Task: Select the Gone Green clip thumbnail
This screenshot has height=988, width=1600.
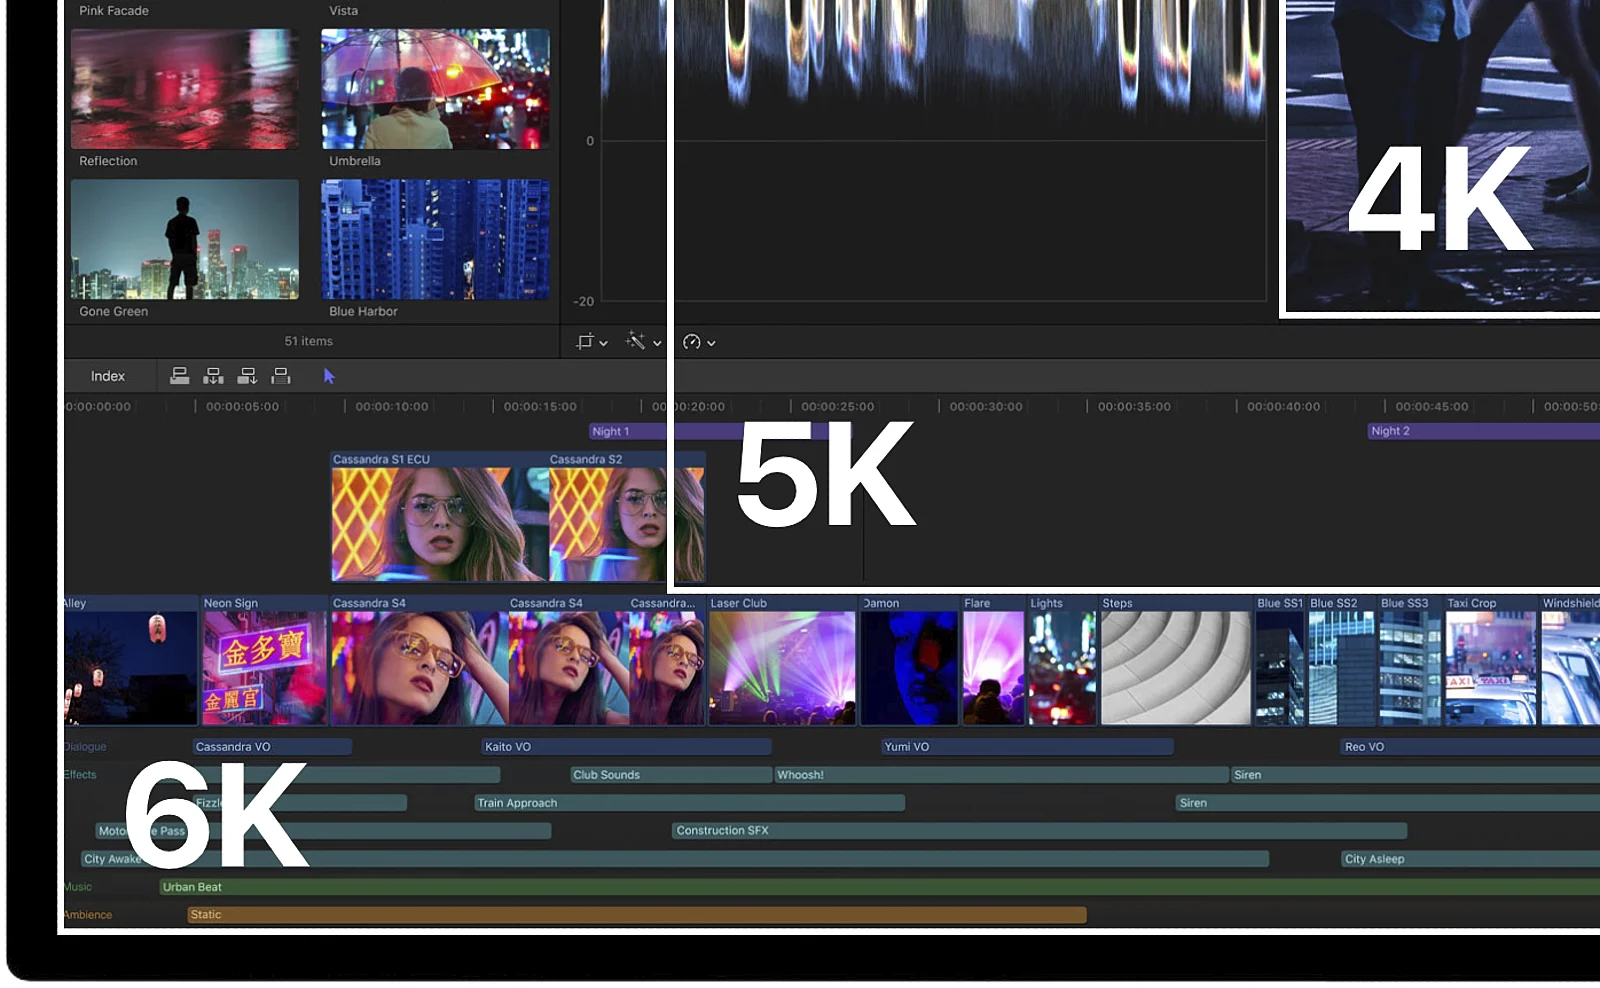Action: [x=185, y=239]
